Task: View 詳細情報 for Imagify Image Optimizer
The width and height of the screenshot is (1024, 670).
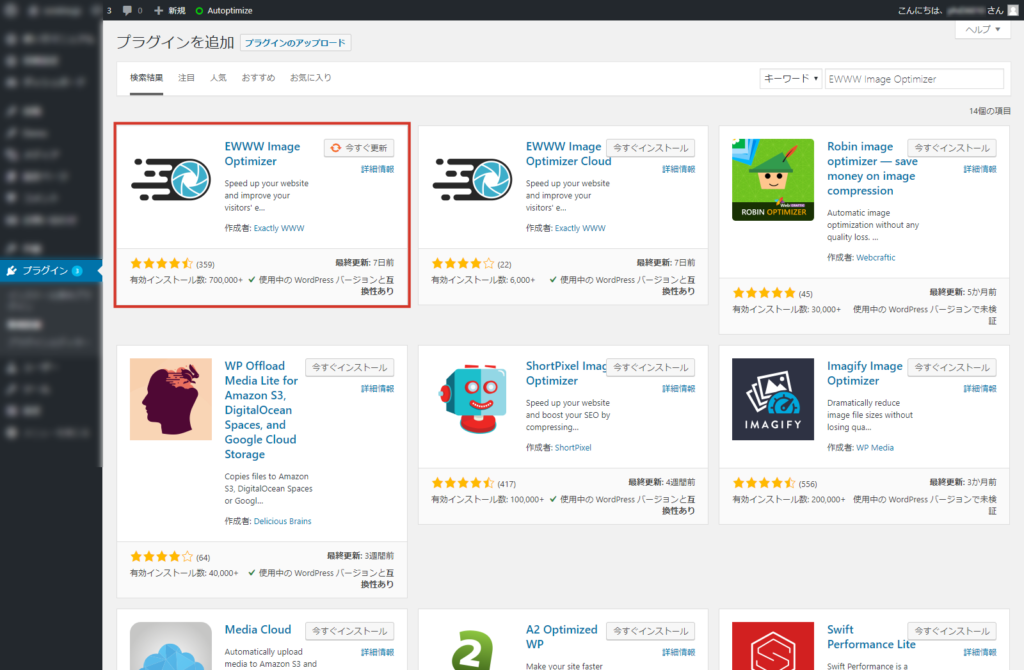Action: pyautogui.click(x=980, y=389)
